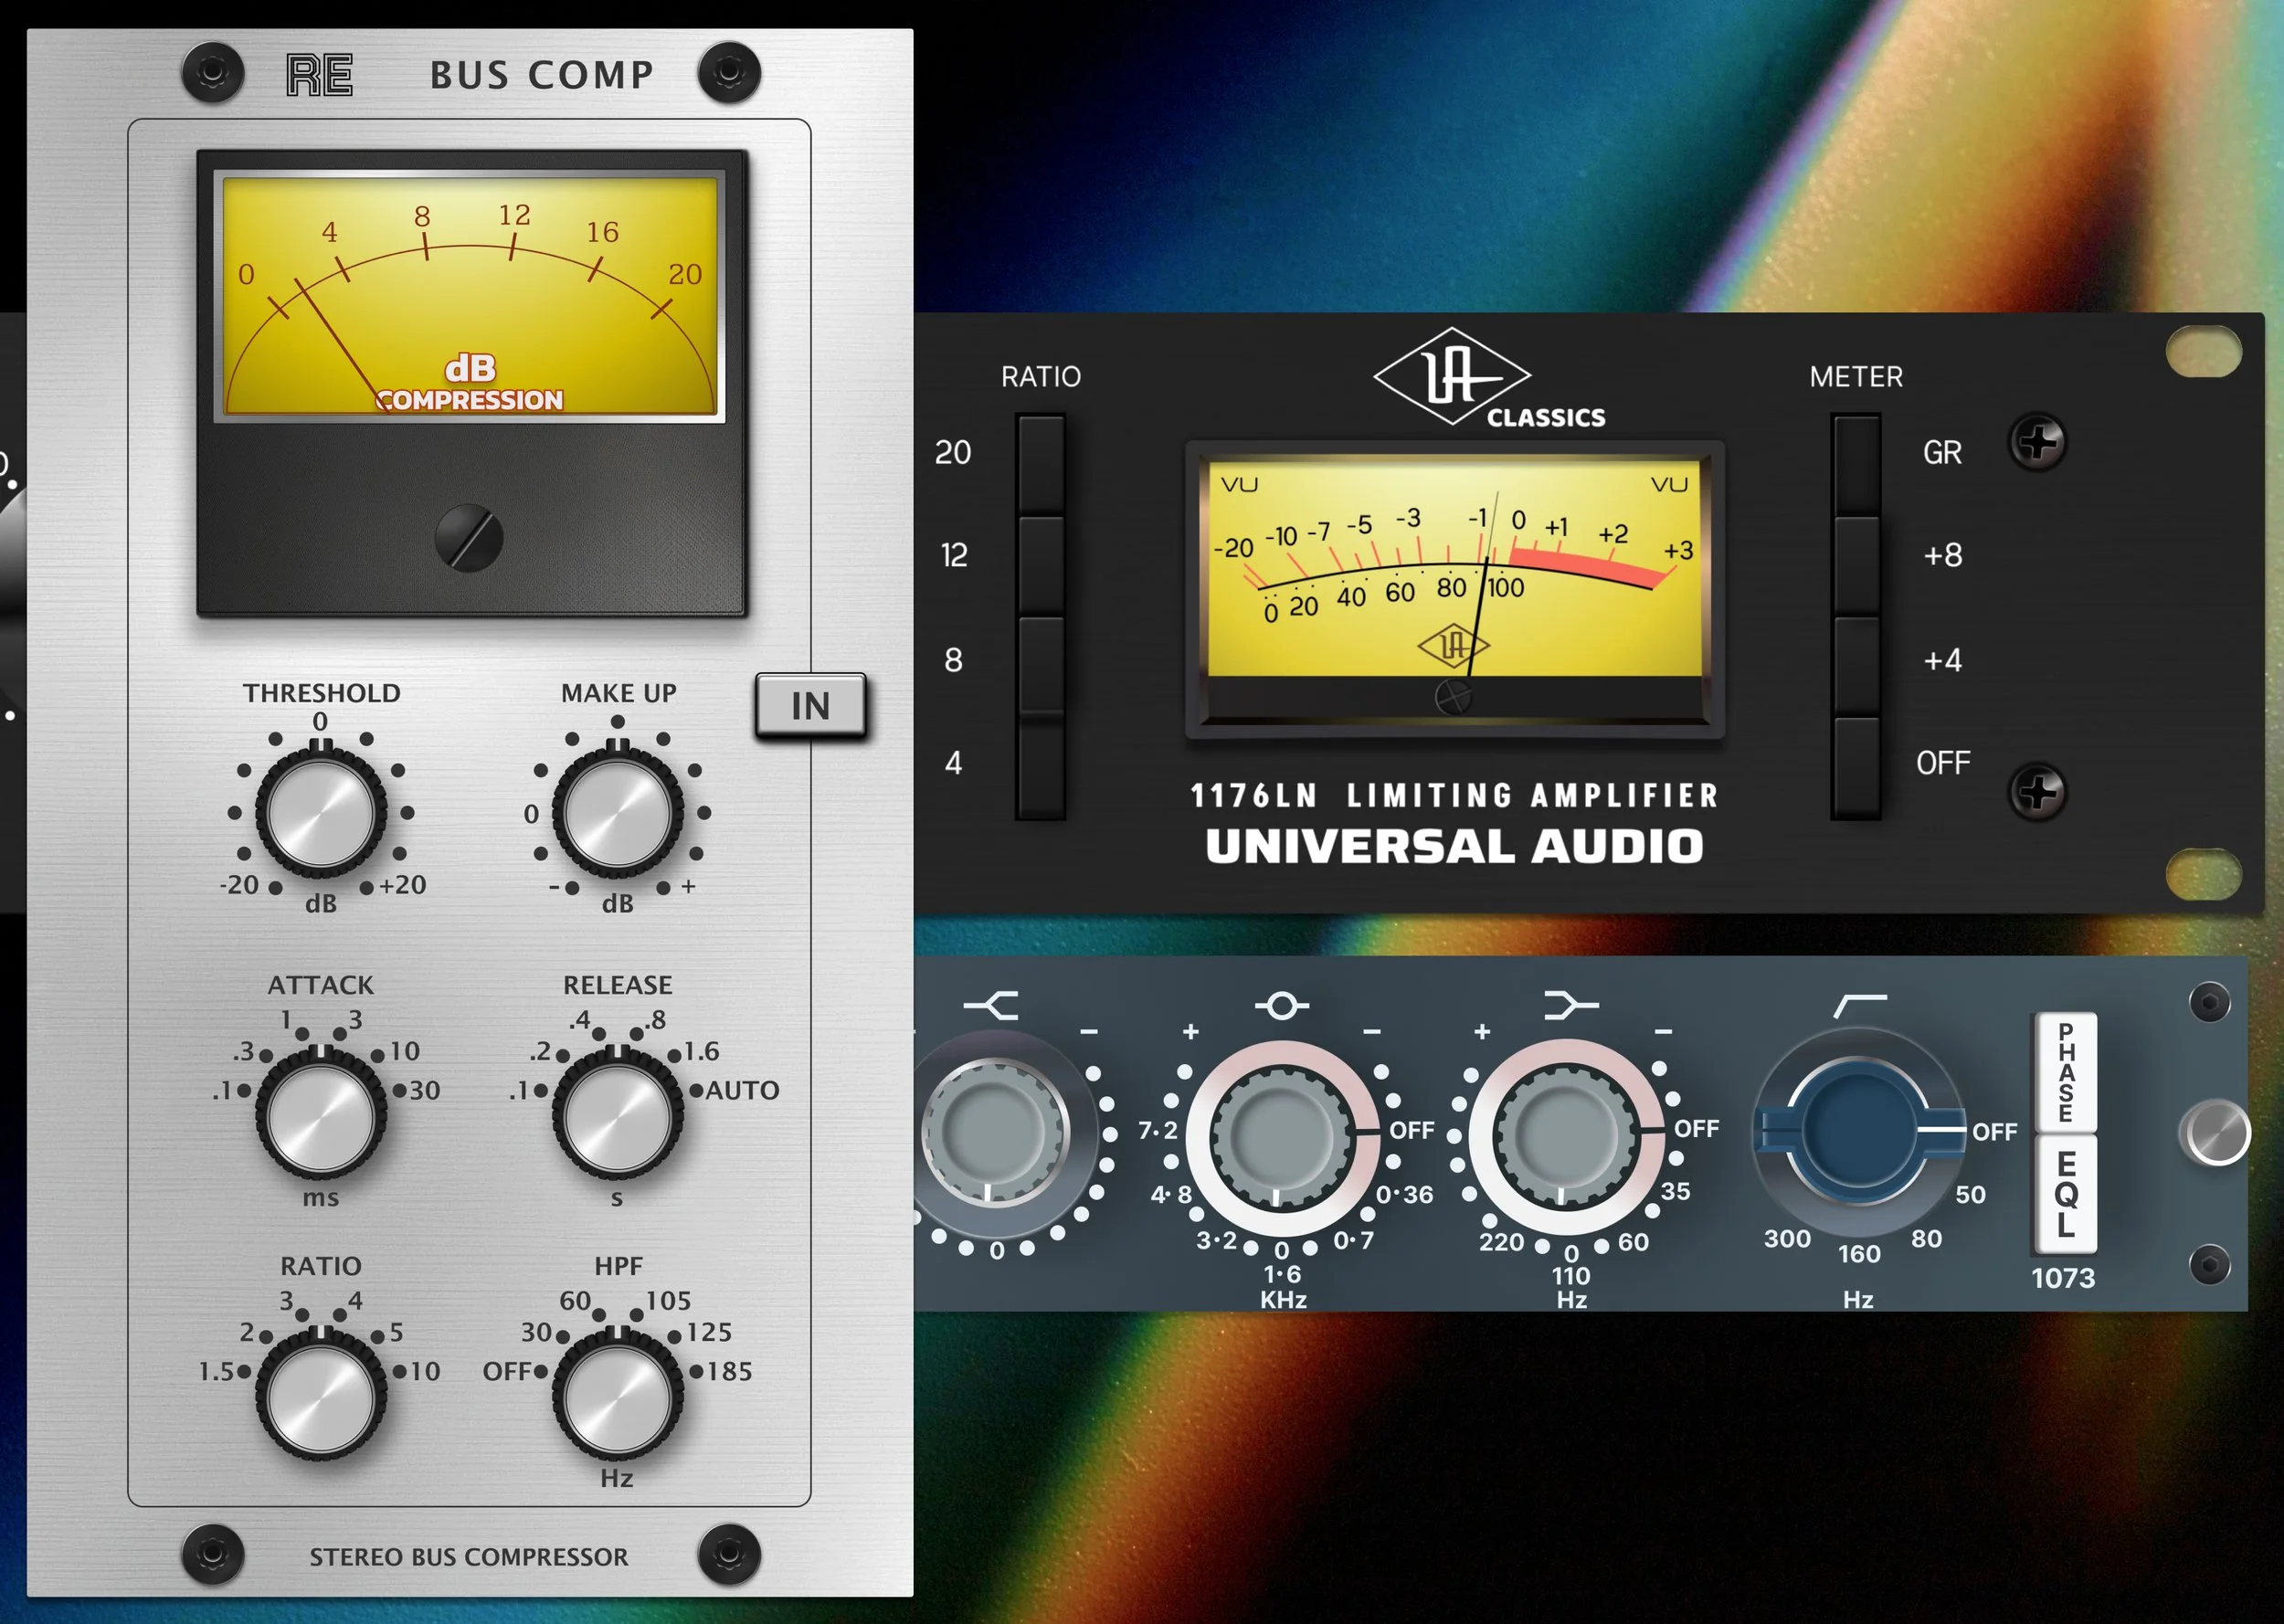2284x1624 pixels.
Task: Click the high-pass filter slope symbol
Action: point(1860,1004)
